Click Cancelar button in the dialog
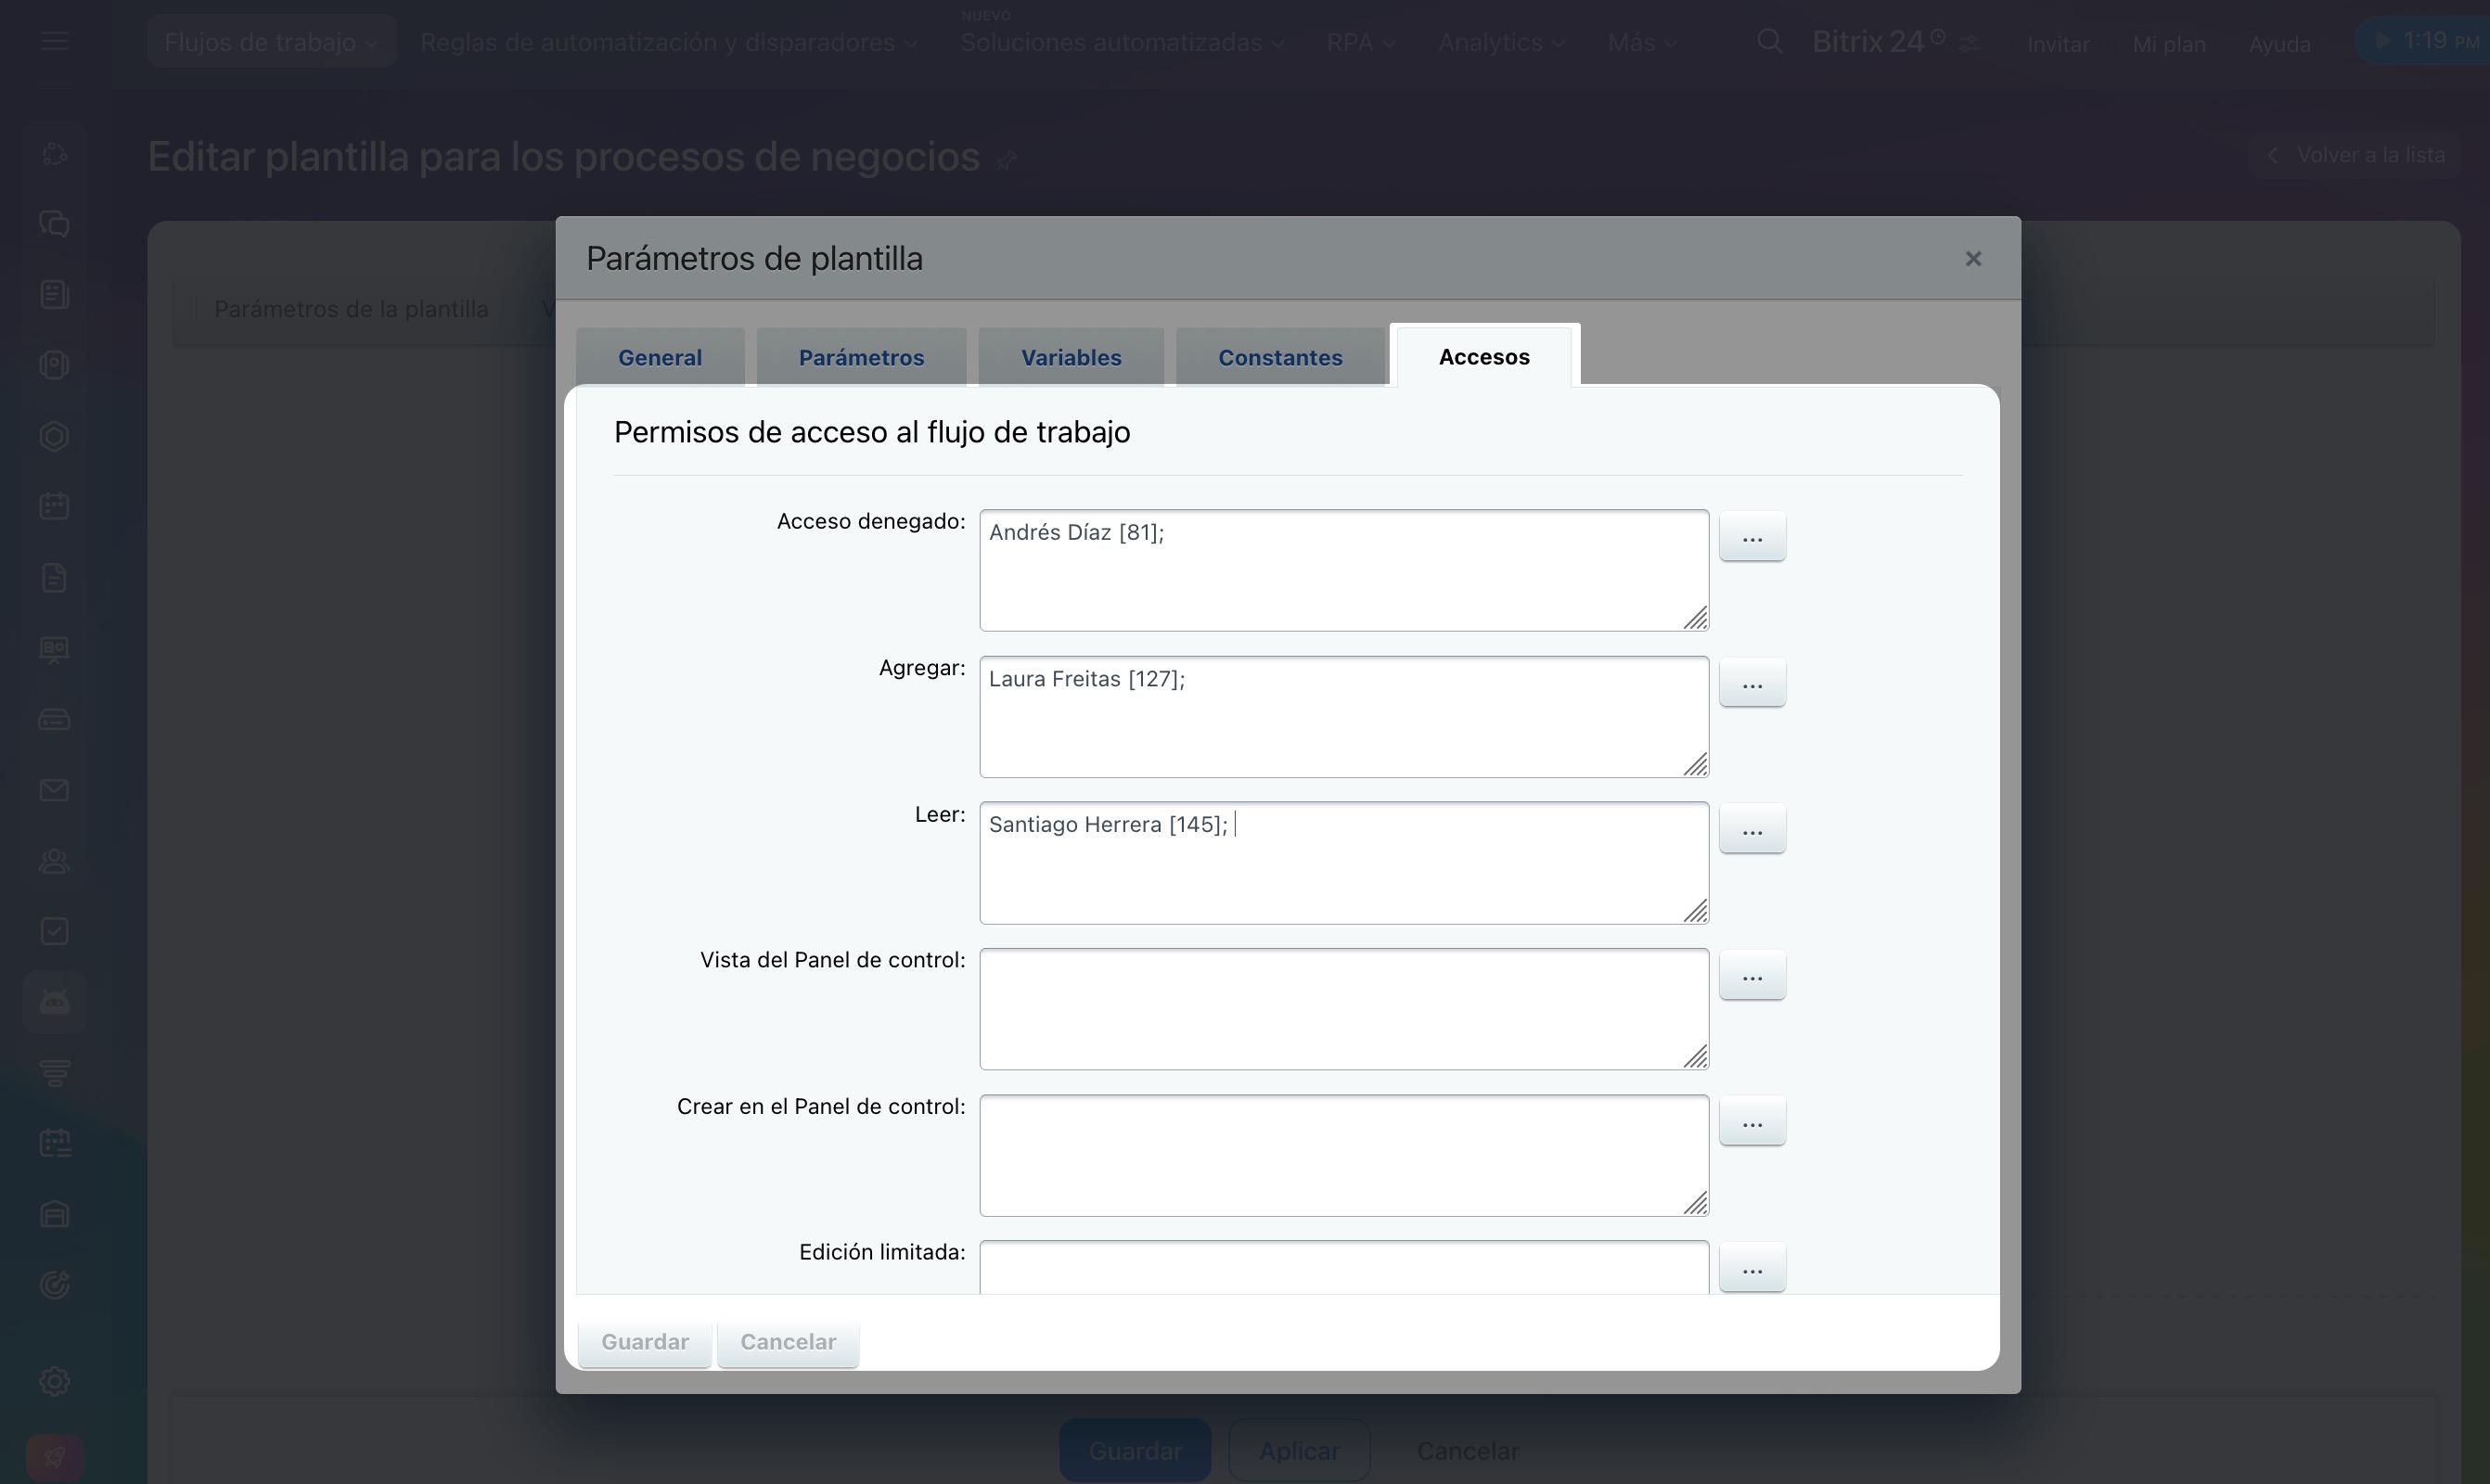The image size is (2490, 1484). click(787, 1342)
